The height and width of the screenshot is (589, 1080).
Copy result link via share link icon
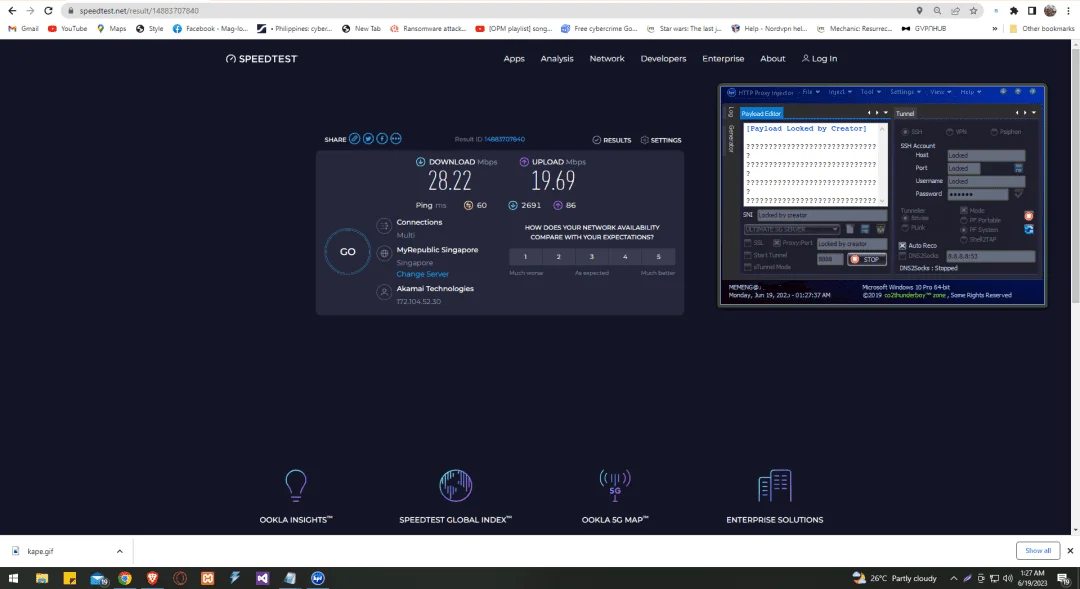click(354, 138)
